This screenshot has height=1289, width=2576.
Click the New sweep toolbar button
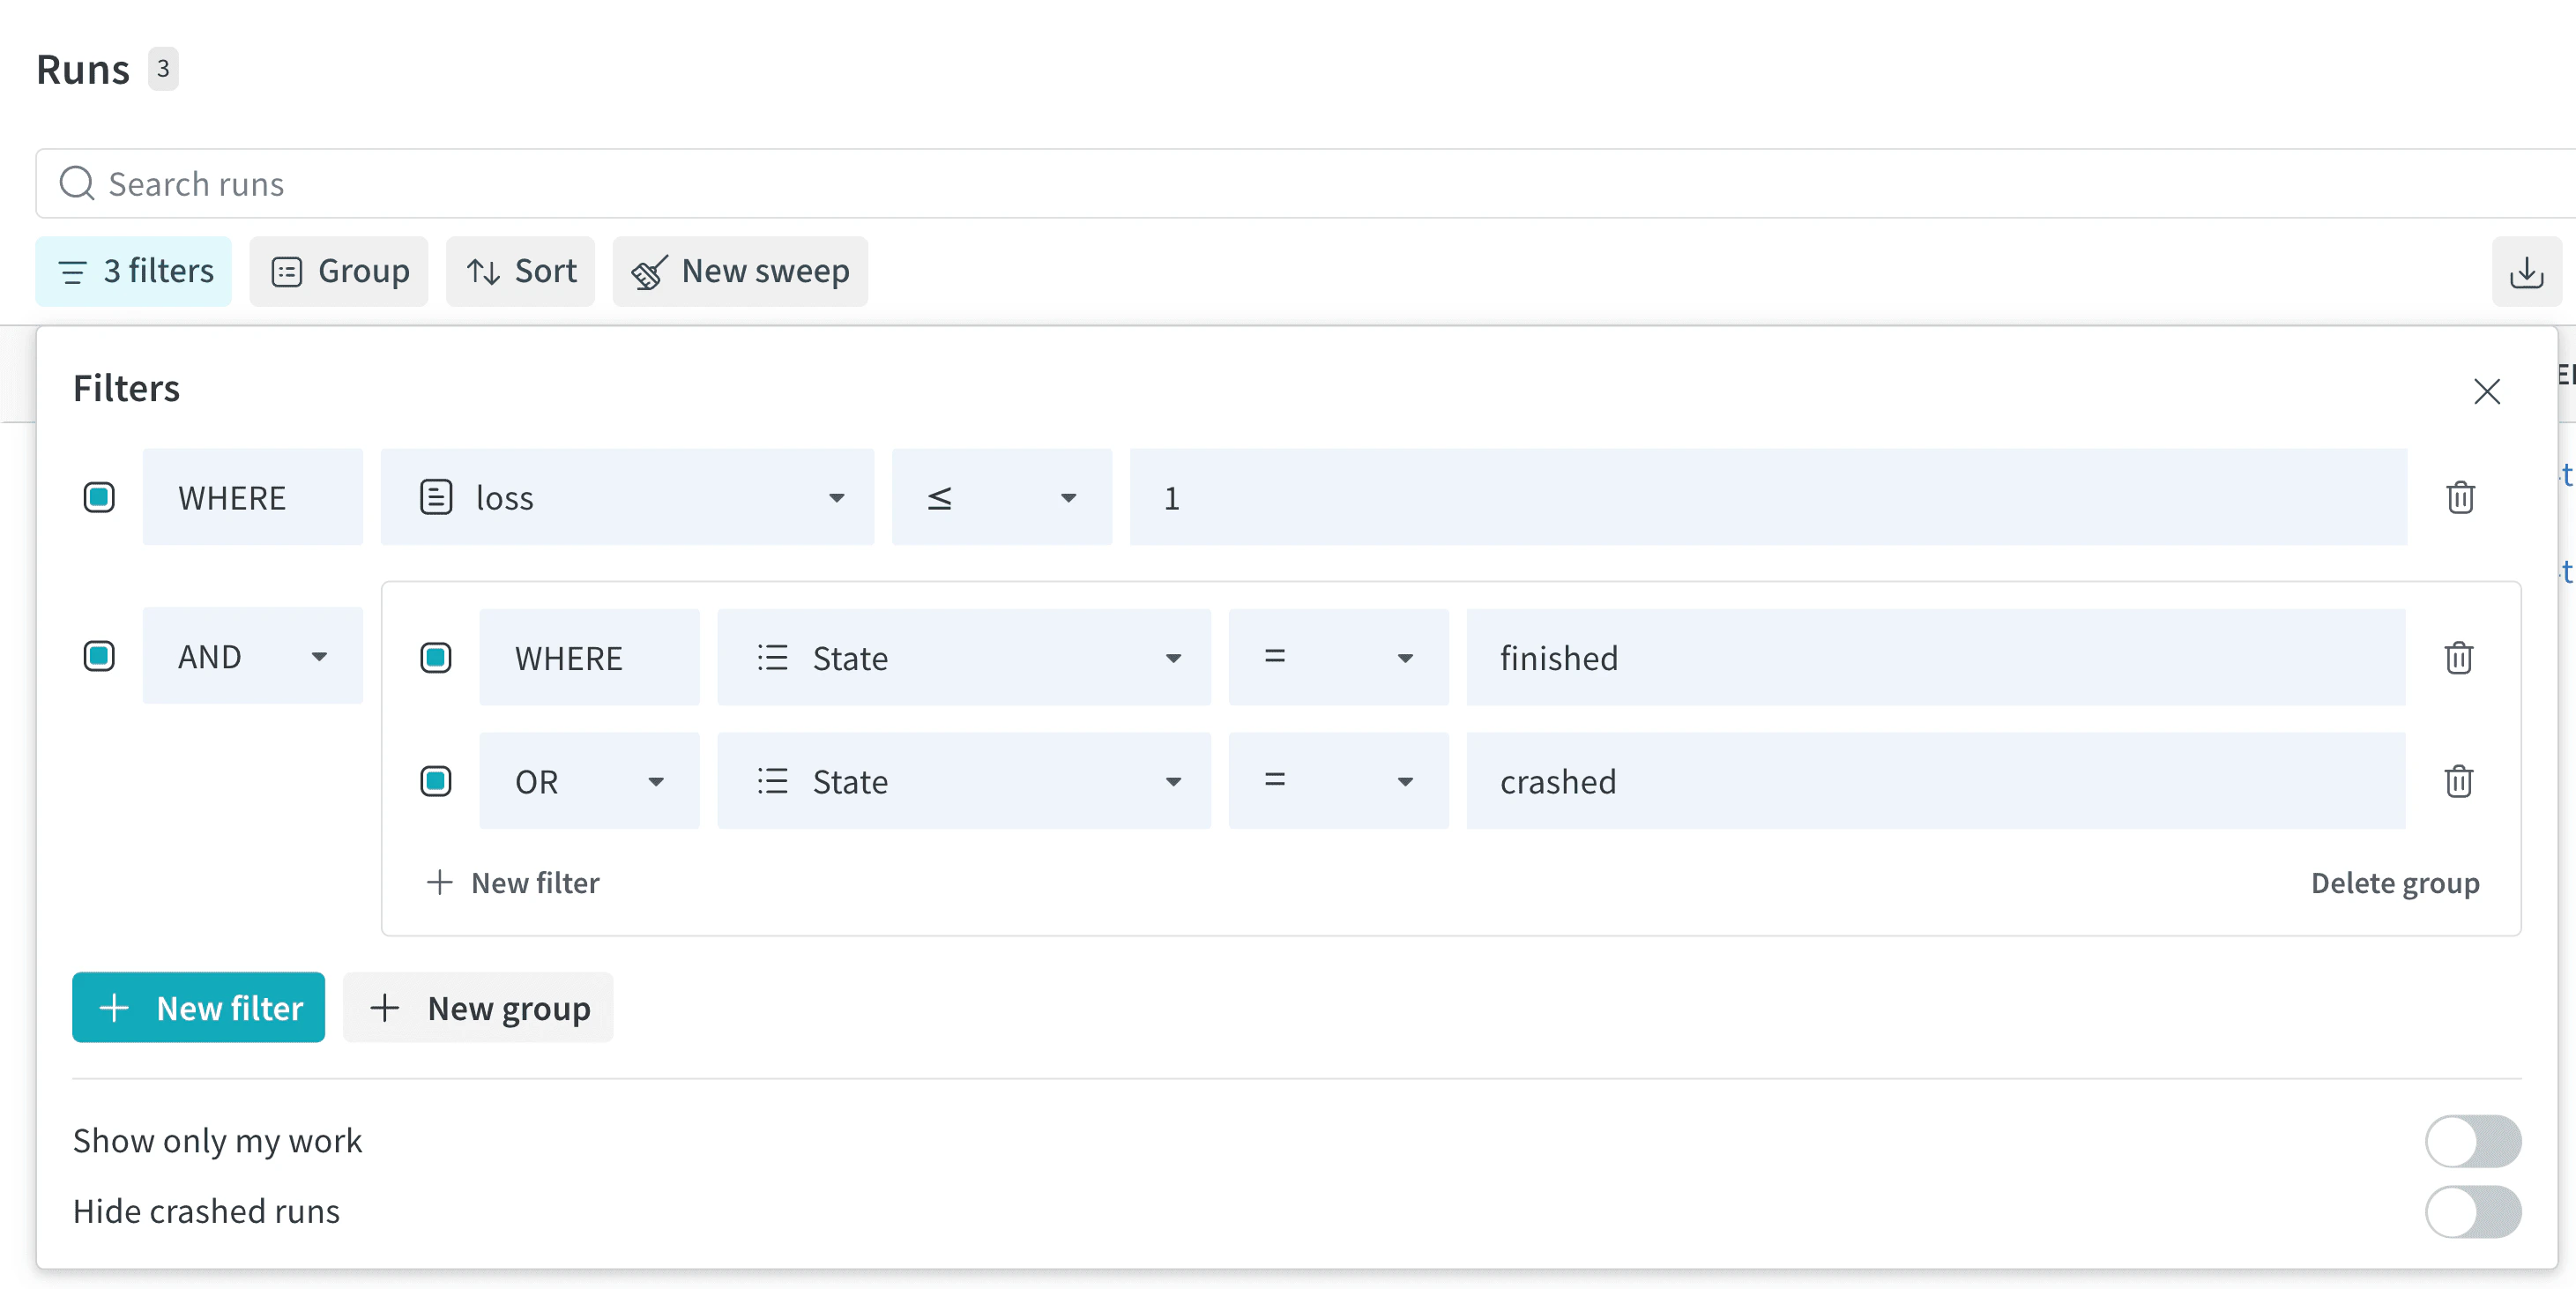(741, 271)
